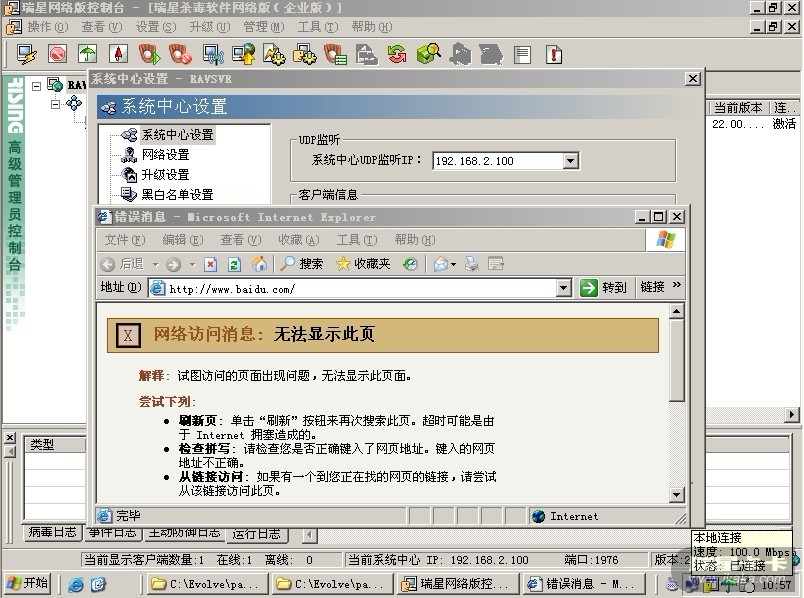Screen dimensions: 804x598
Task: Select 系统中心设置 in settings tree
Action: coord(177,135)
